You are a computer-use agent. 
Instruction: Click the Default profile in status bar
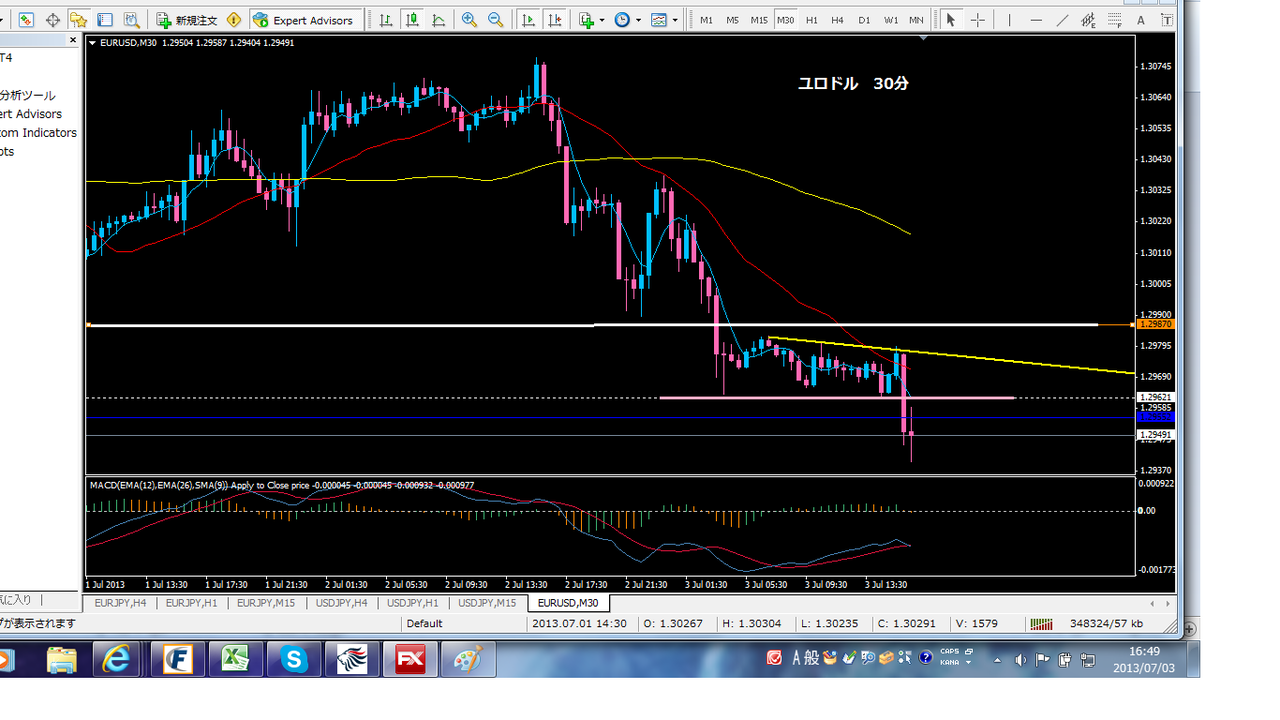tap(424, 624)
